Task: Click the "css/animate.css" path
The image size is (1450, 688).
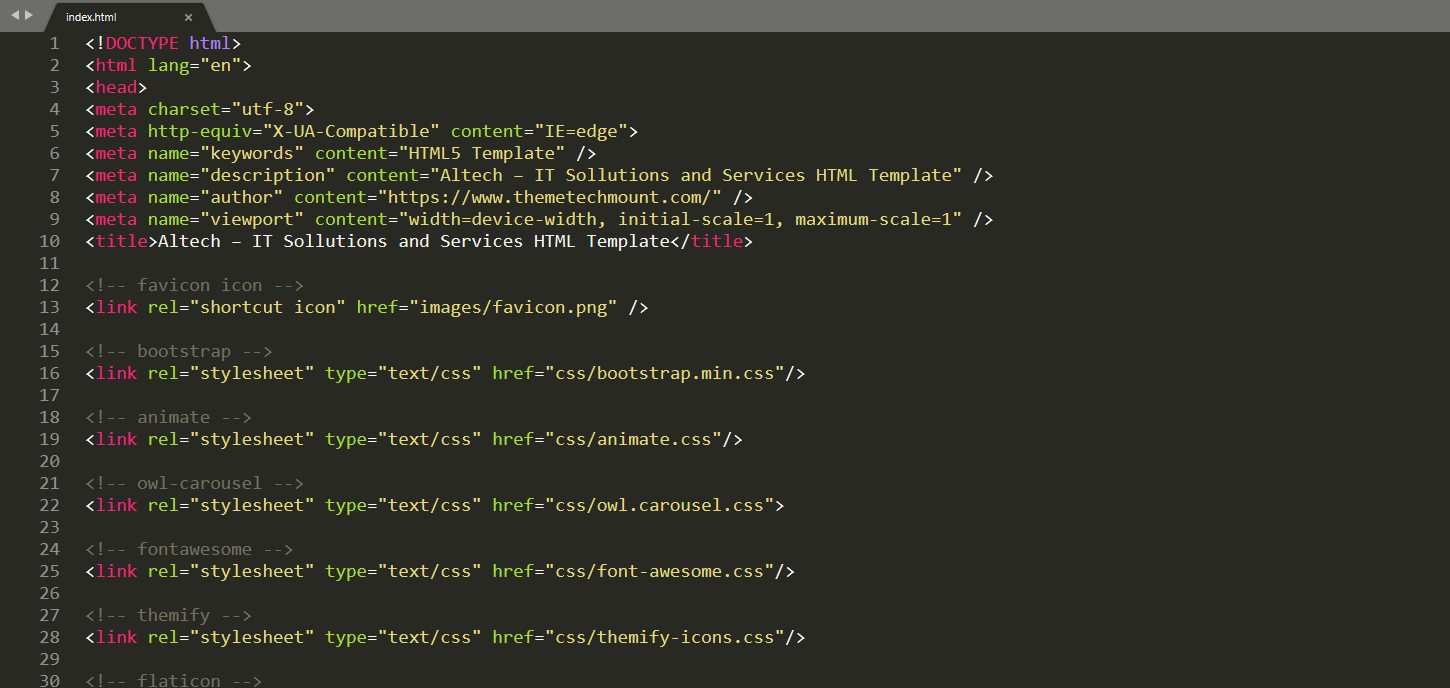Action: (x=633, y=439)
